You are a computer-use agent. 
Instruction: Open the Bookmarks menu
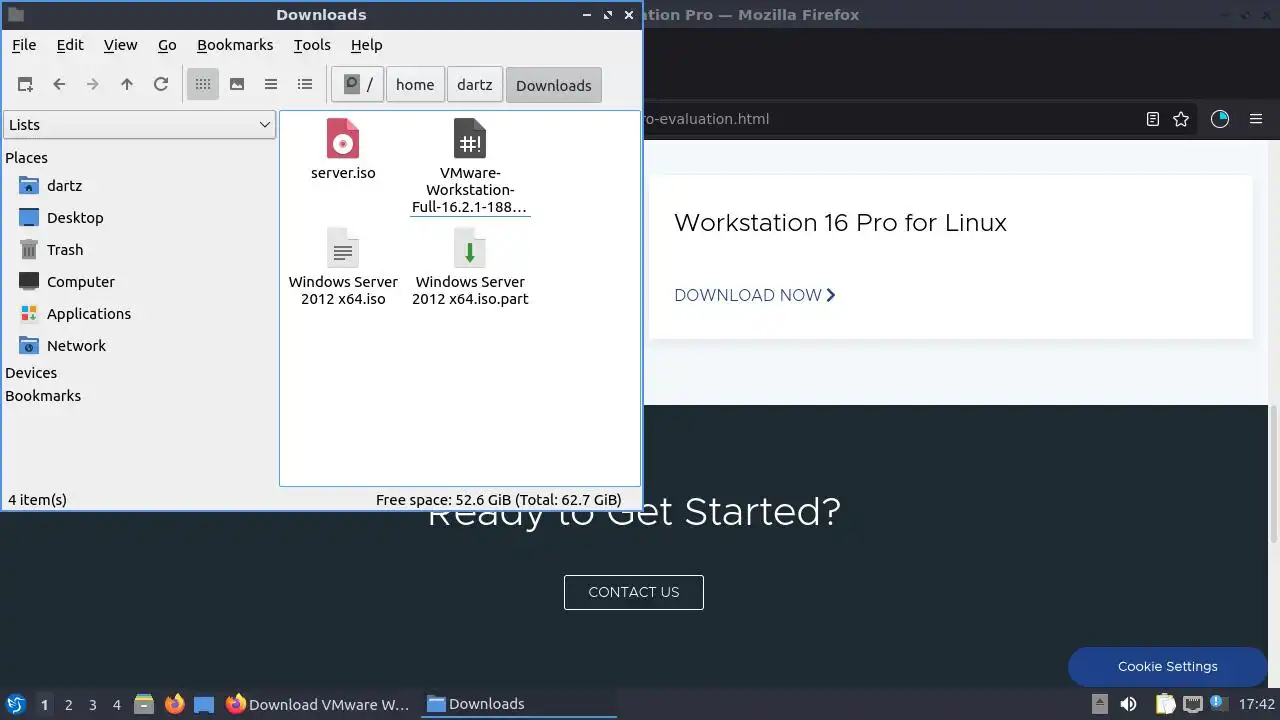(235, 45)
